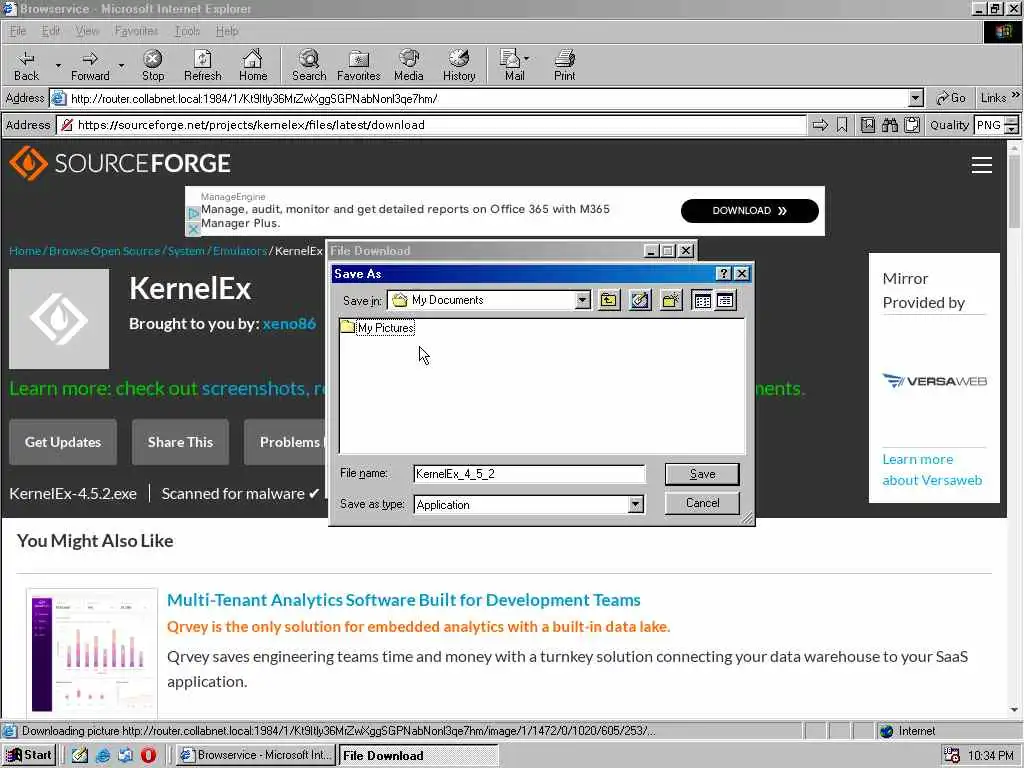Launch Opera from quick launch
This screenshot has height=768, width=1024.
coord(149,755)
